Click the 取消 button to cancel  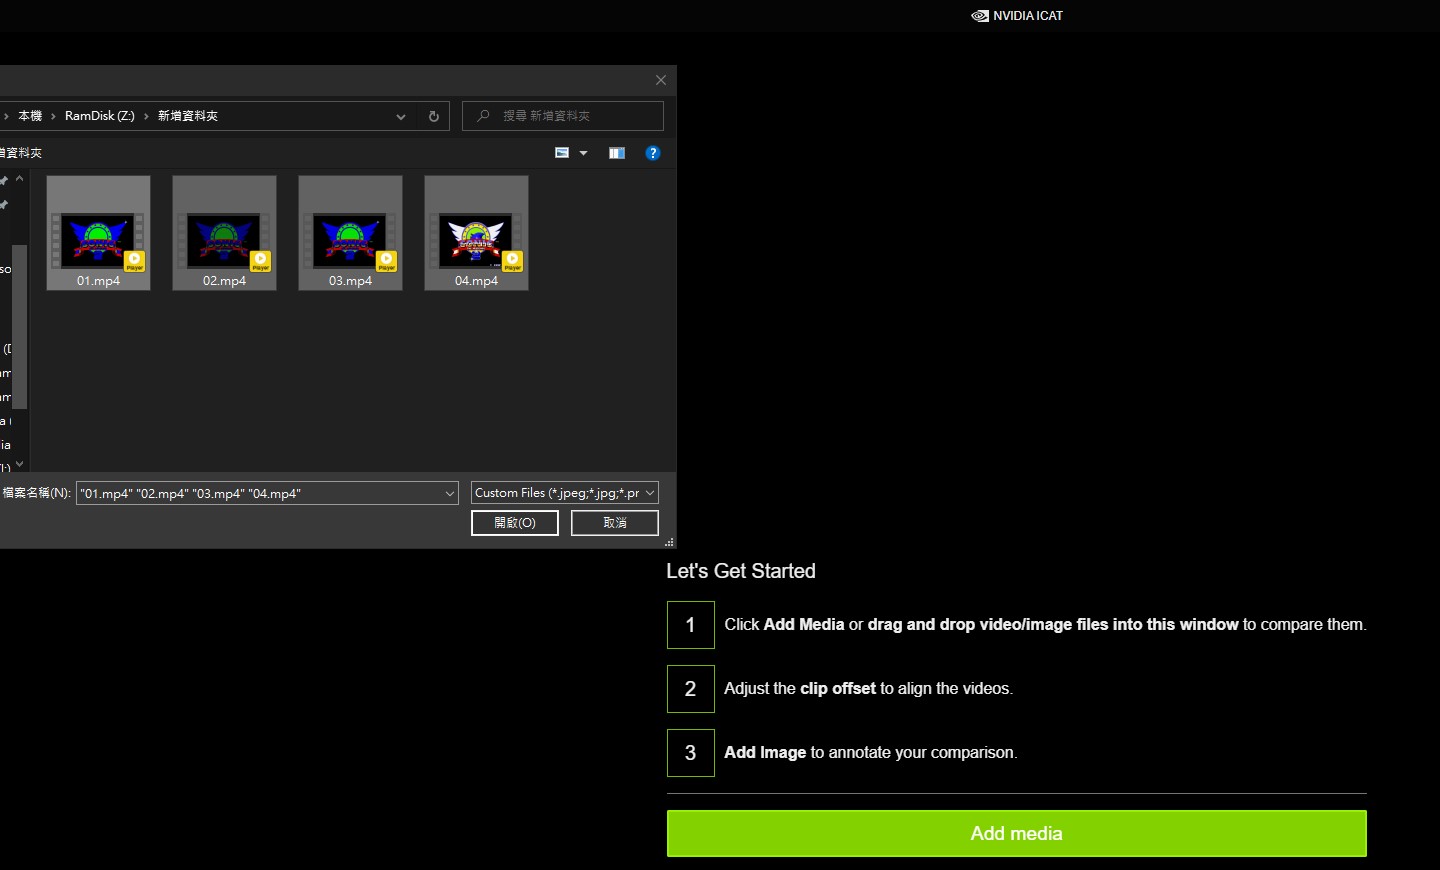point(614,522)
